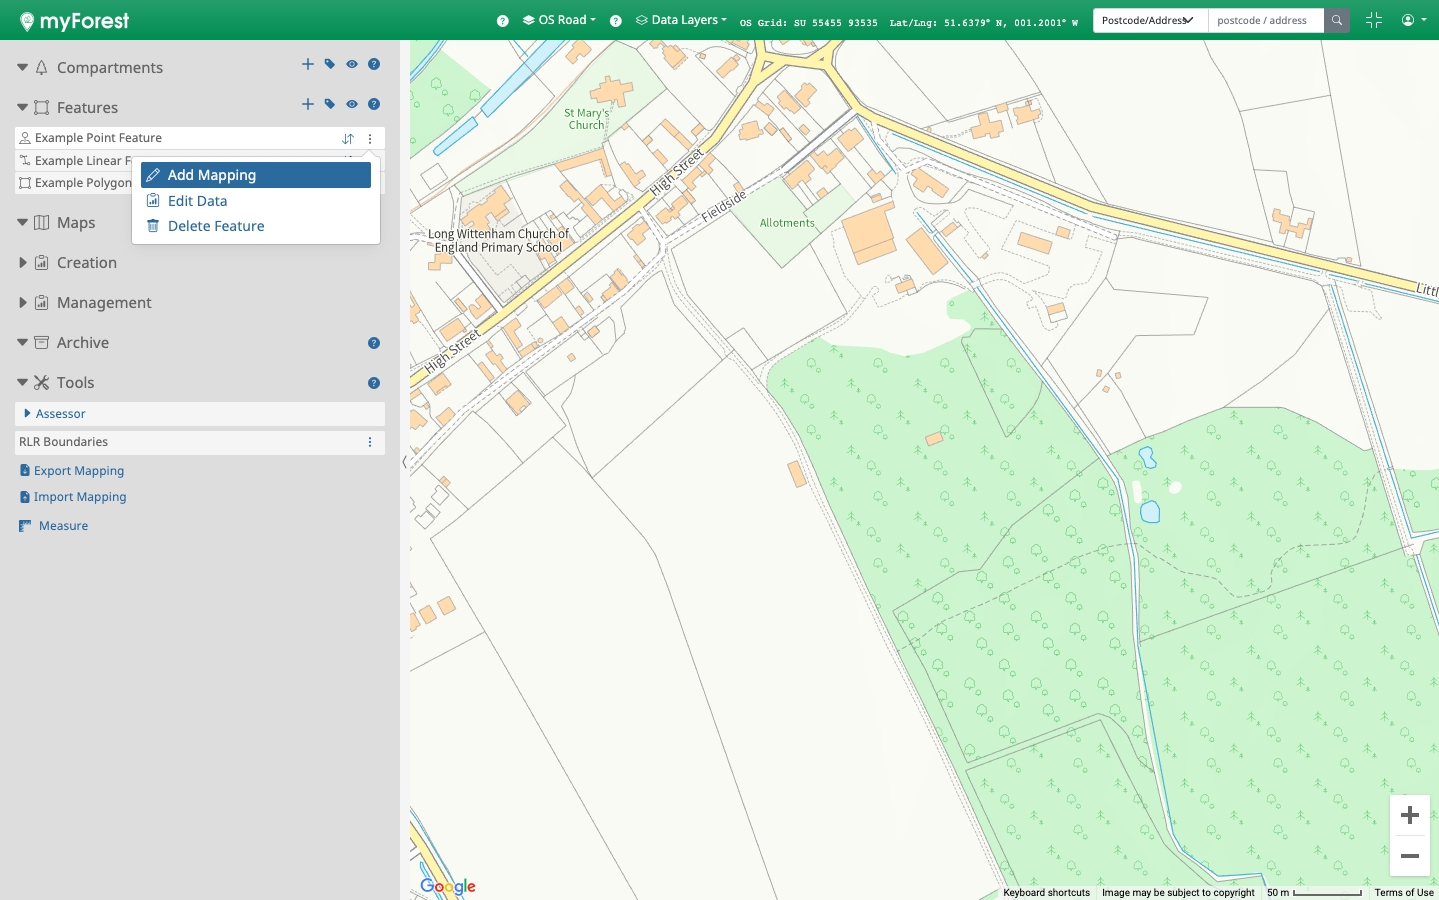Click the Compartments tag label icon
The image size is (1439, 900).
coord(330,64)
